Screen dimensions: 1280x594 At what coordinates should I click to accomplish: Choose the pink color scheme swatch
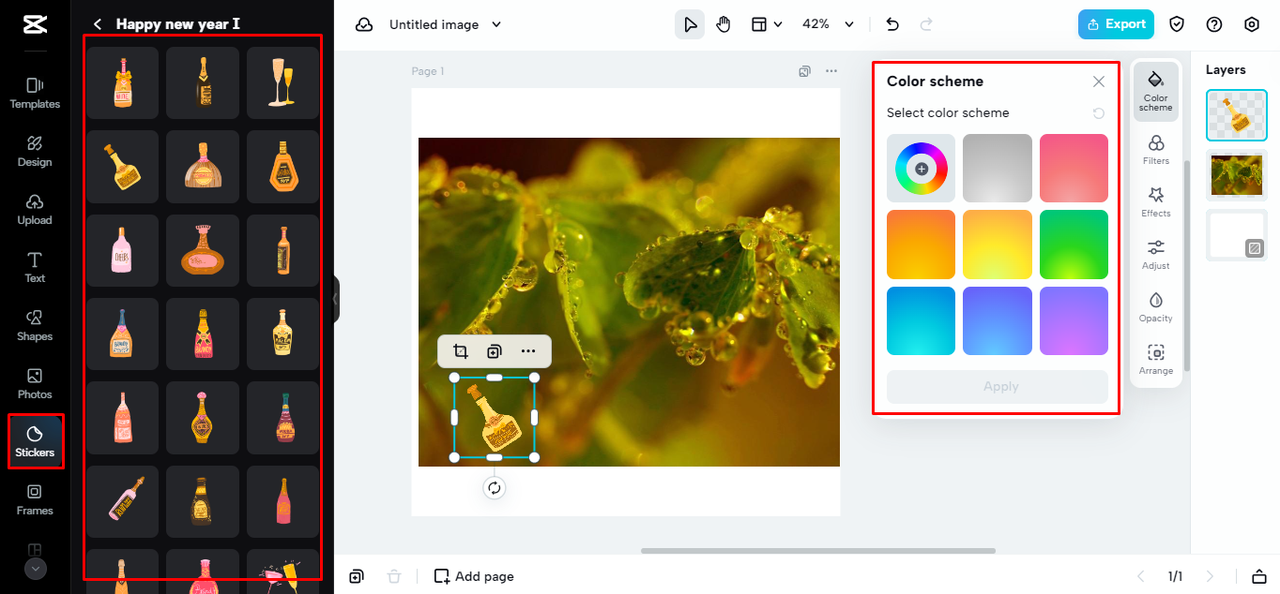(1074, 169)
